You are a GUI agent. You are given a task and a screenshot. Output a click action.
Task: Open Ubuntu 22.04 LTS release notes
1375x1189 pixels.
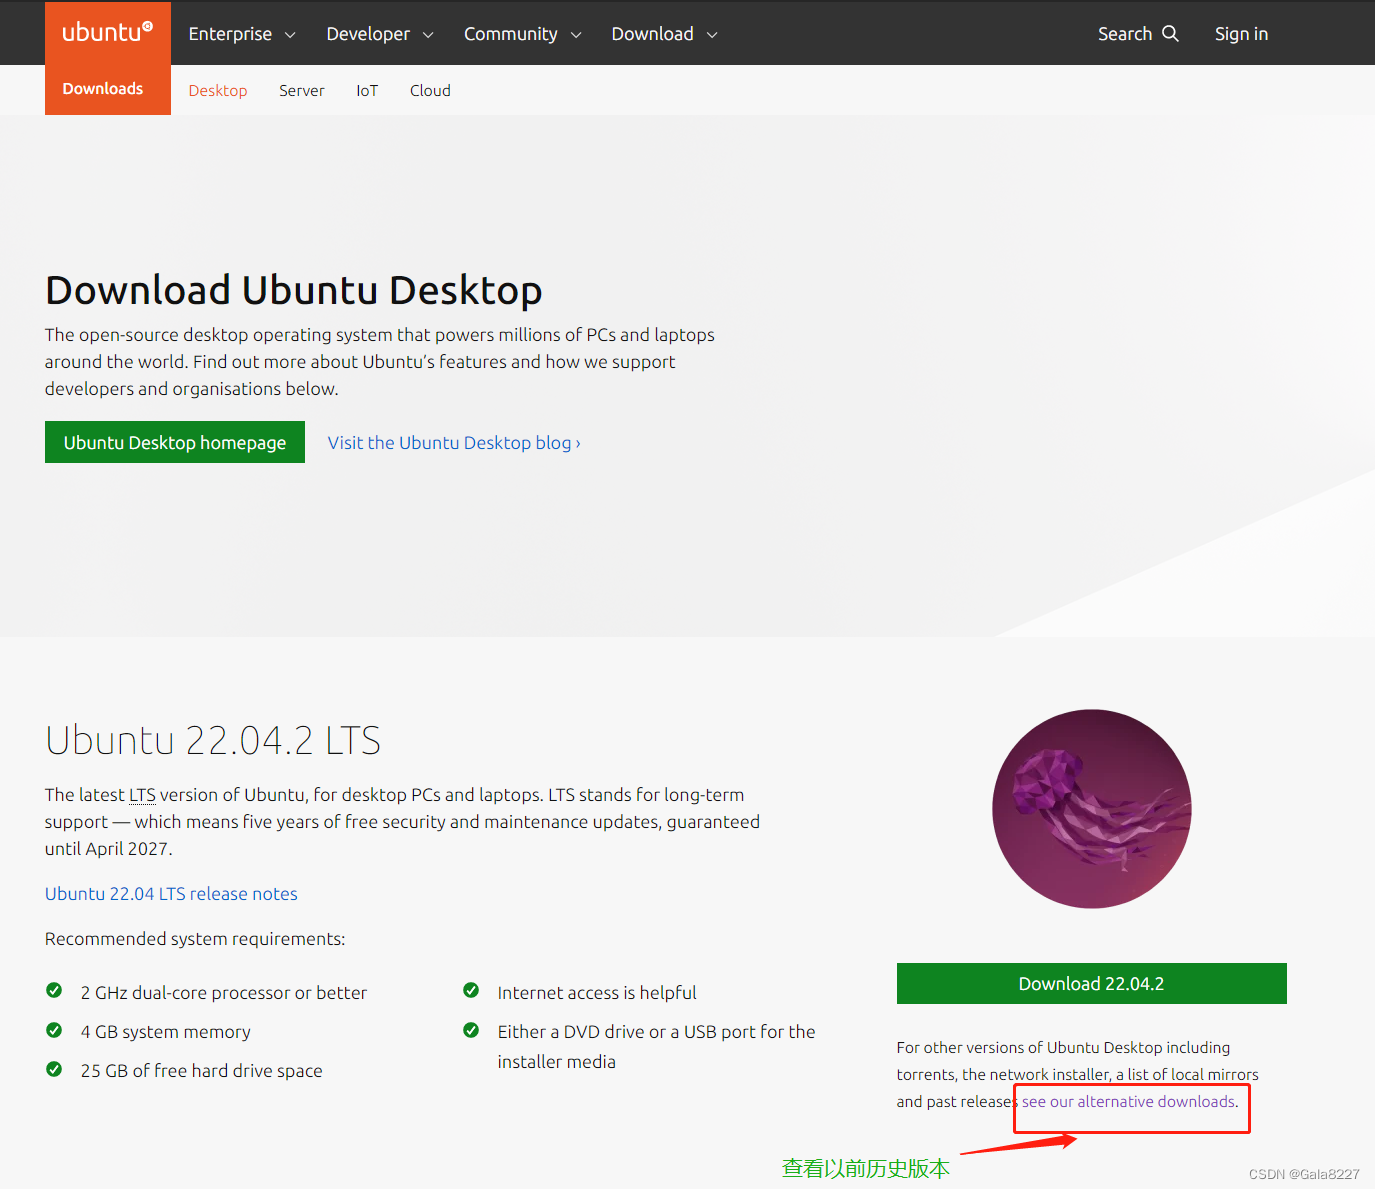(171, 893)
